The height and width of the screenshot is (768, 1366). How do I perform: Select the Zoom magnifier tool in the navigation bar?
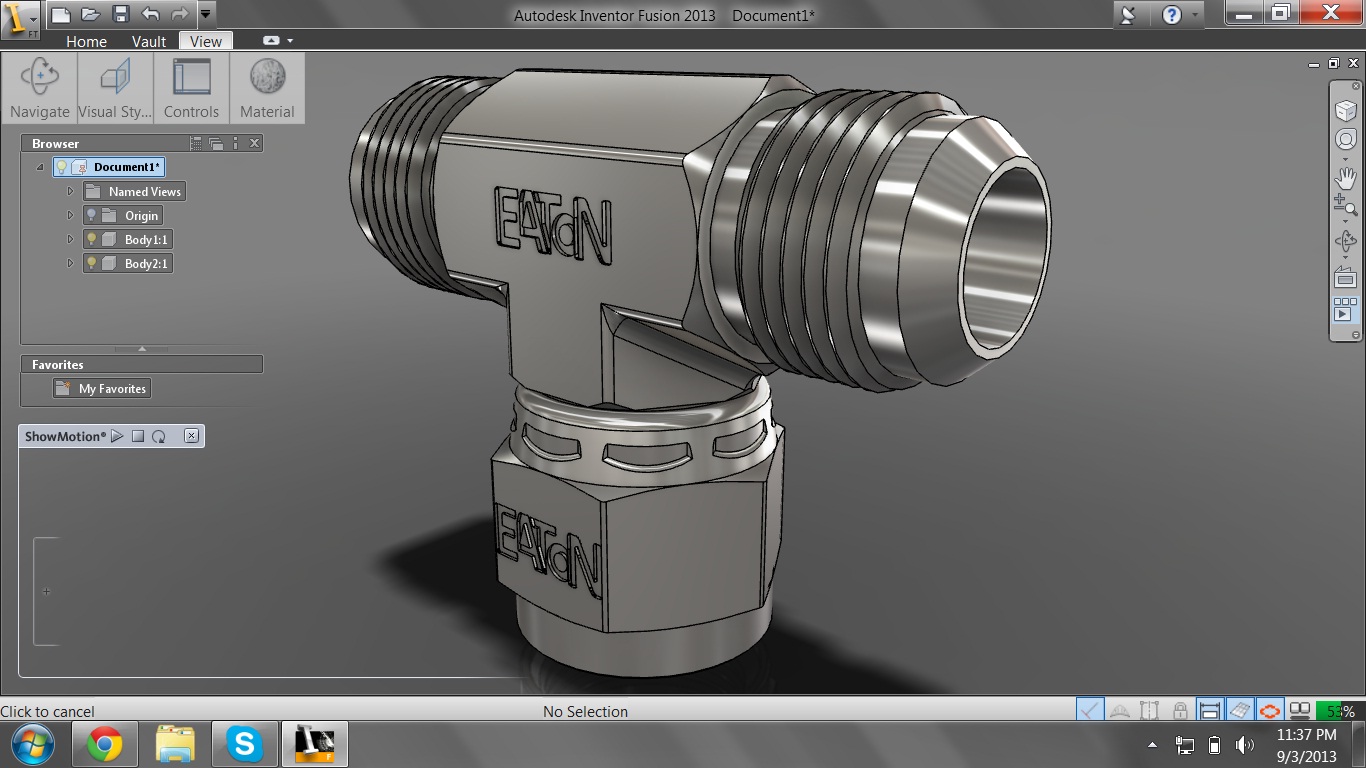(x=1345, y=206)
